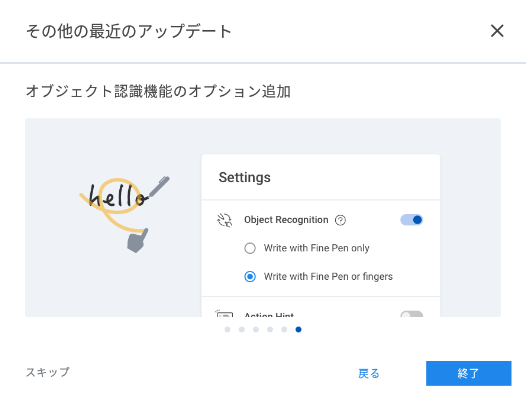
Task: Click the active sixth page indicator dot
Action: tap(298, 330)
